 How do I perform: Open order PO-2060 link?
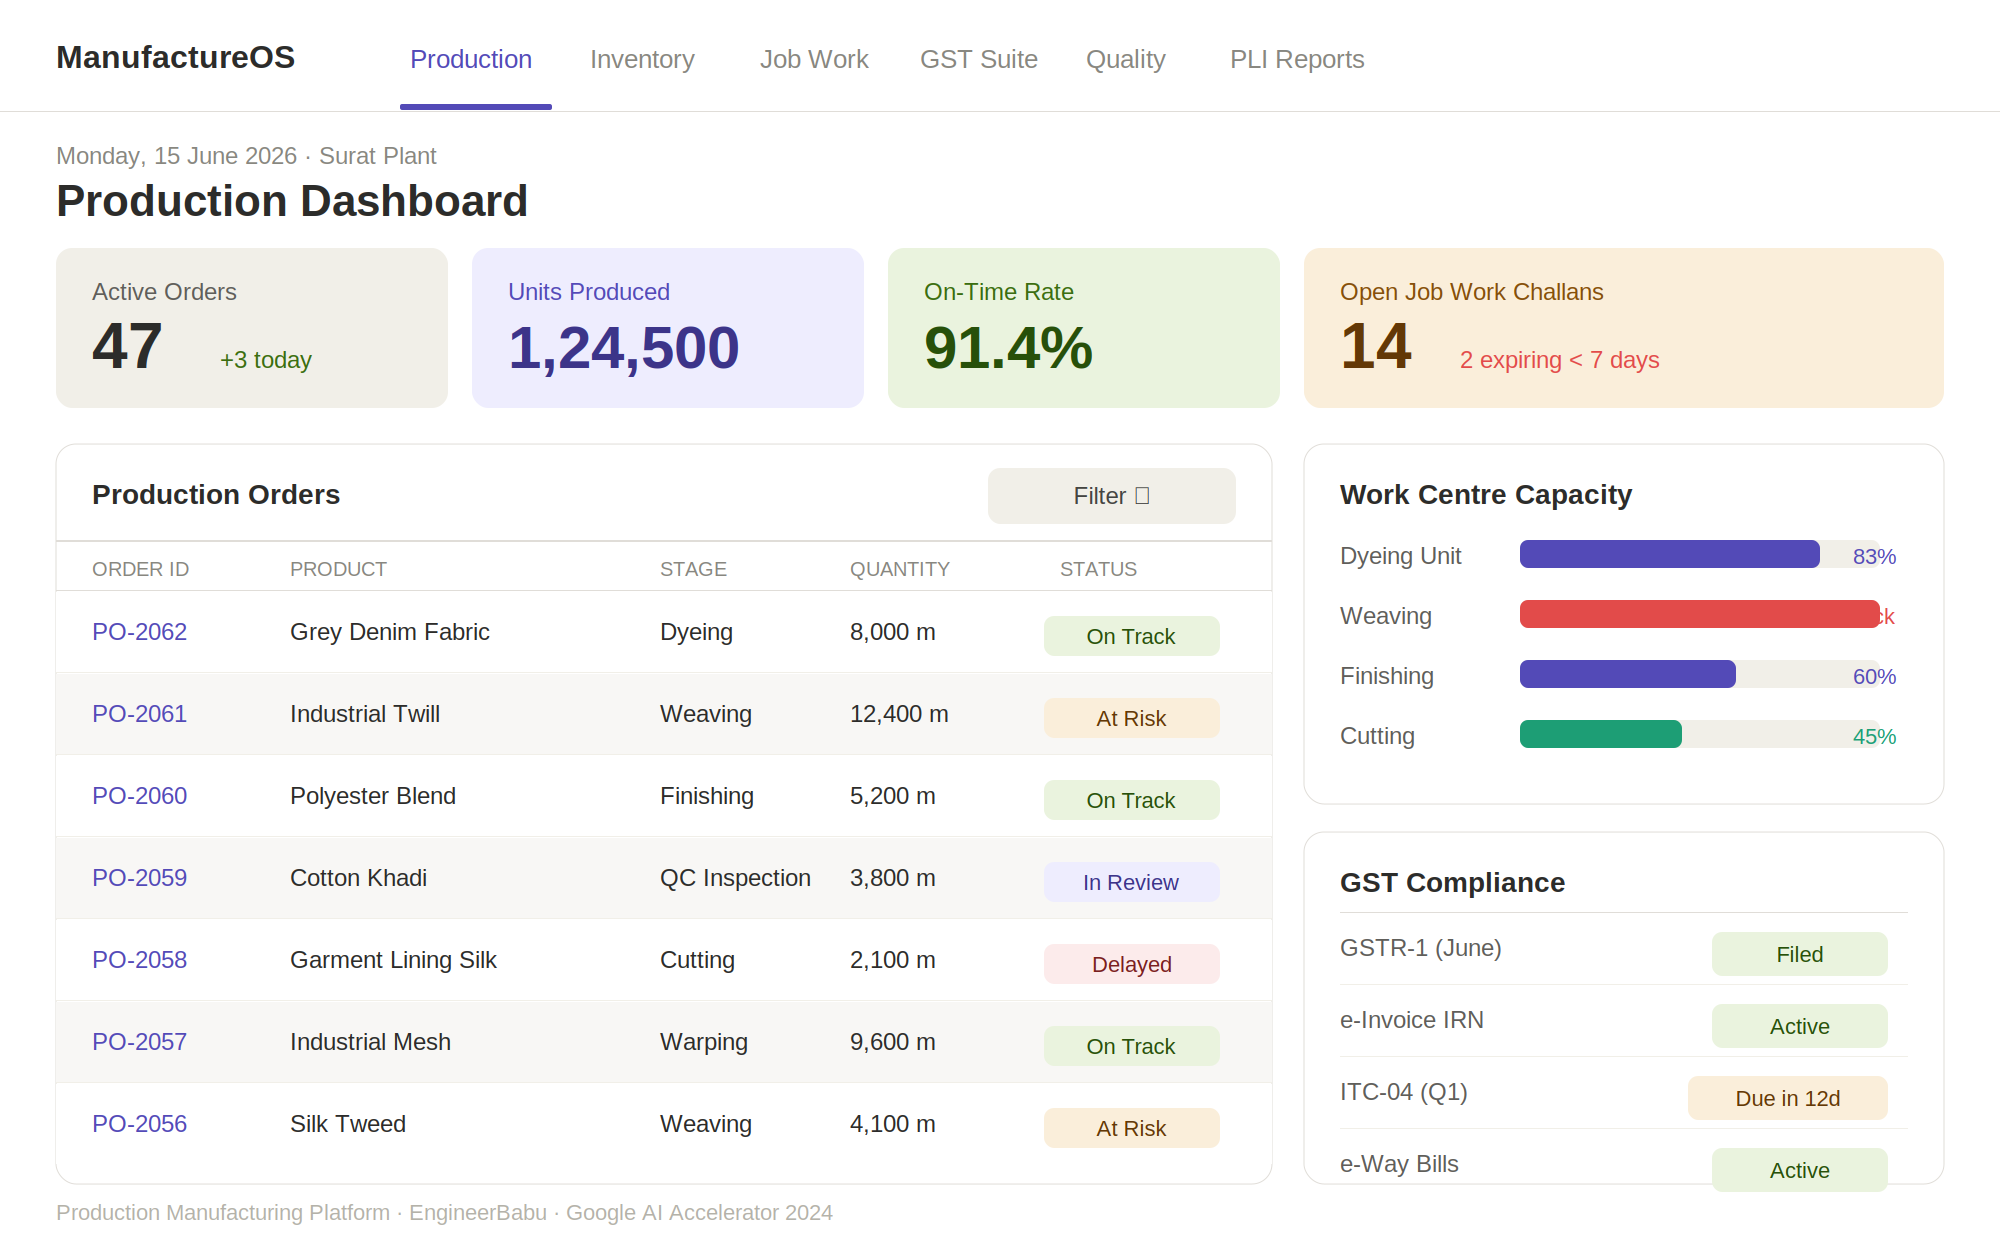click(x=140, y=796)
